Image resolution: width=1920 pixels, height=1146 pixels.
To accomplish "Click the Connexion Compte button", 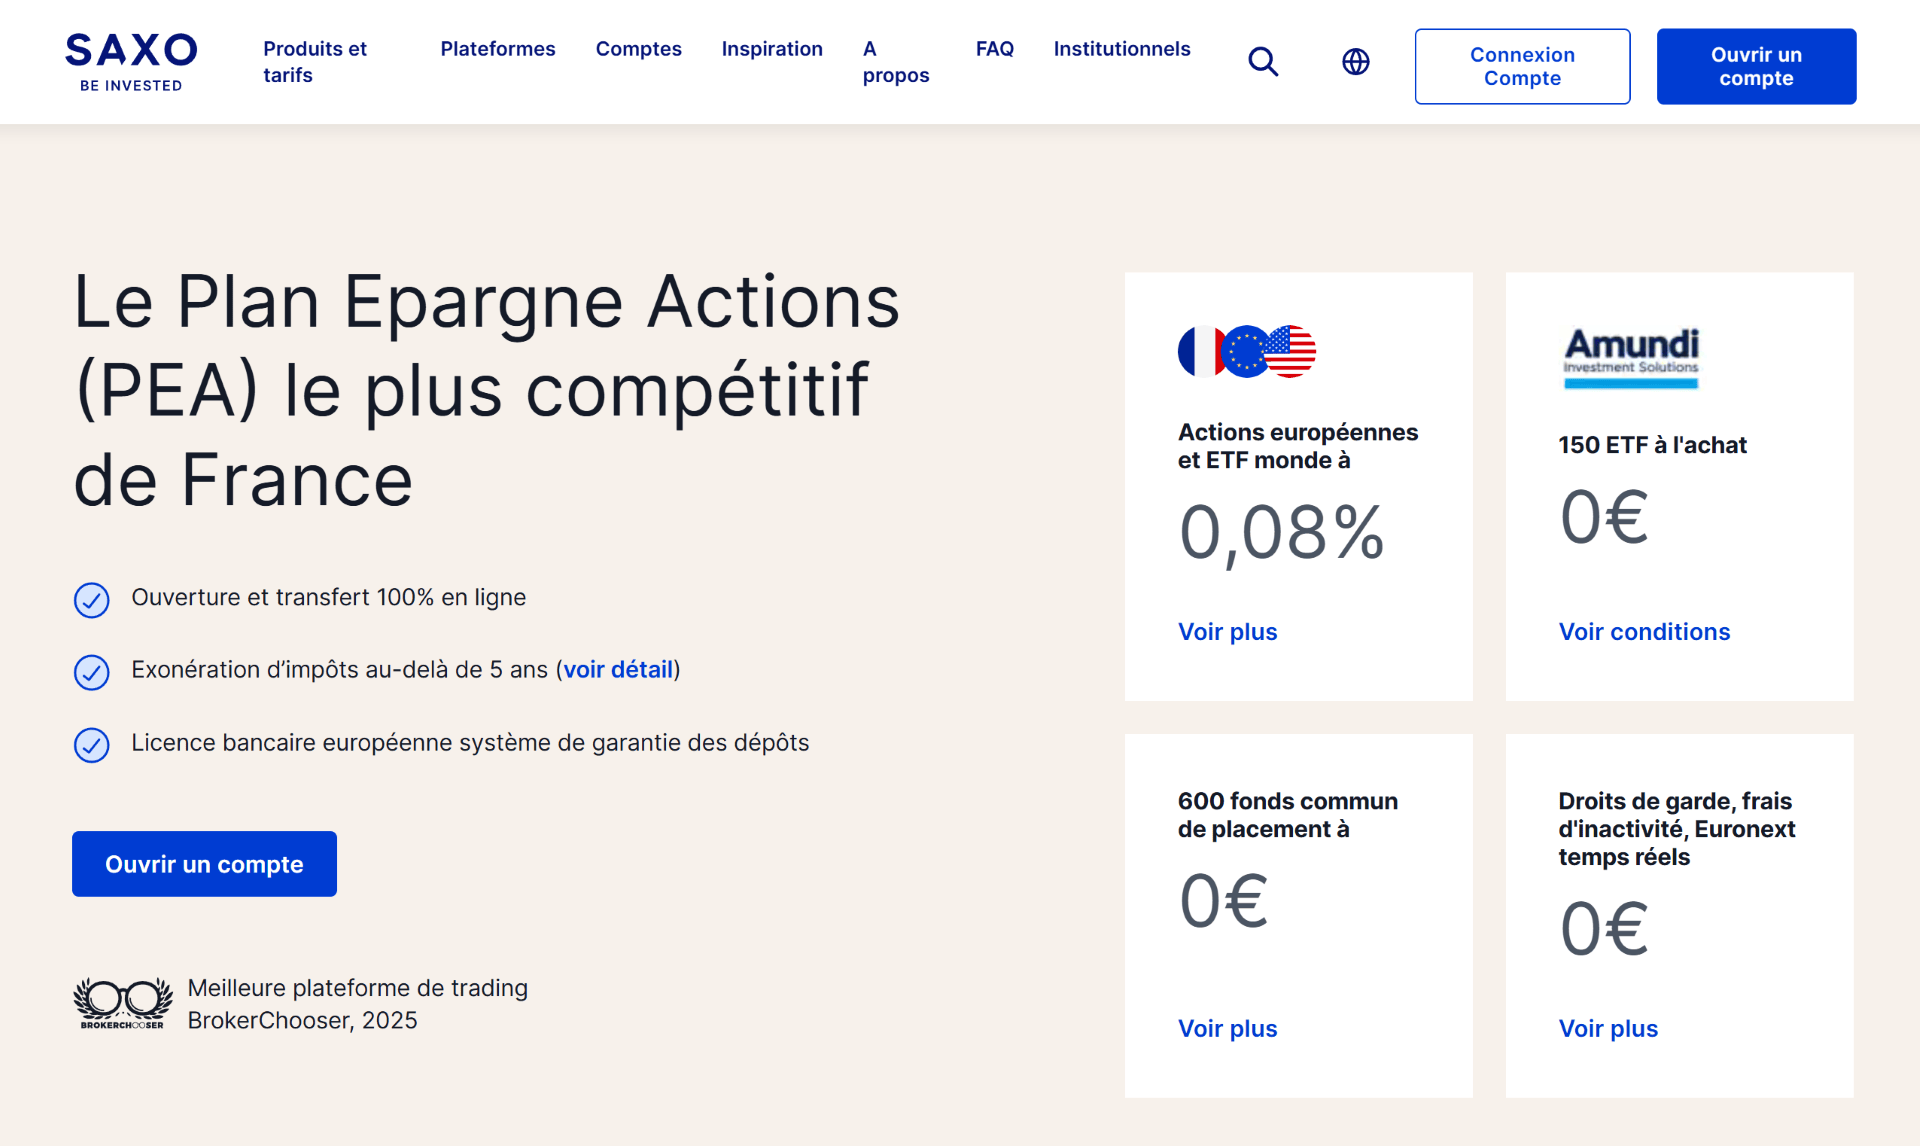I will (x=1522, y=66).
